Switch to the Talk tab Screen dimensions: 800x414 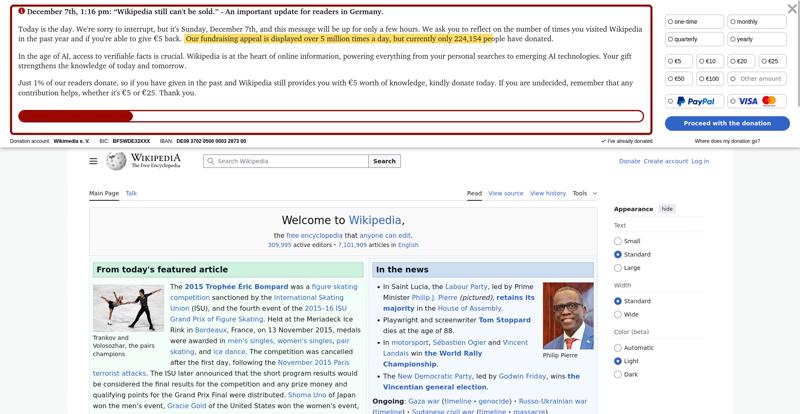click(131, 193)
